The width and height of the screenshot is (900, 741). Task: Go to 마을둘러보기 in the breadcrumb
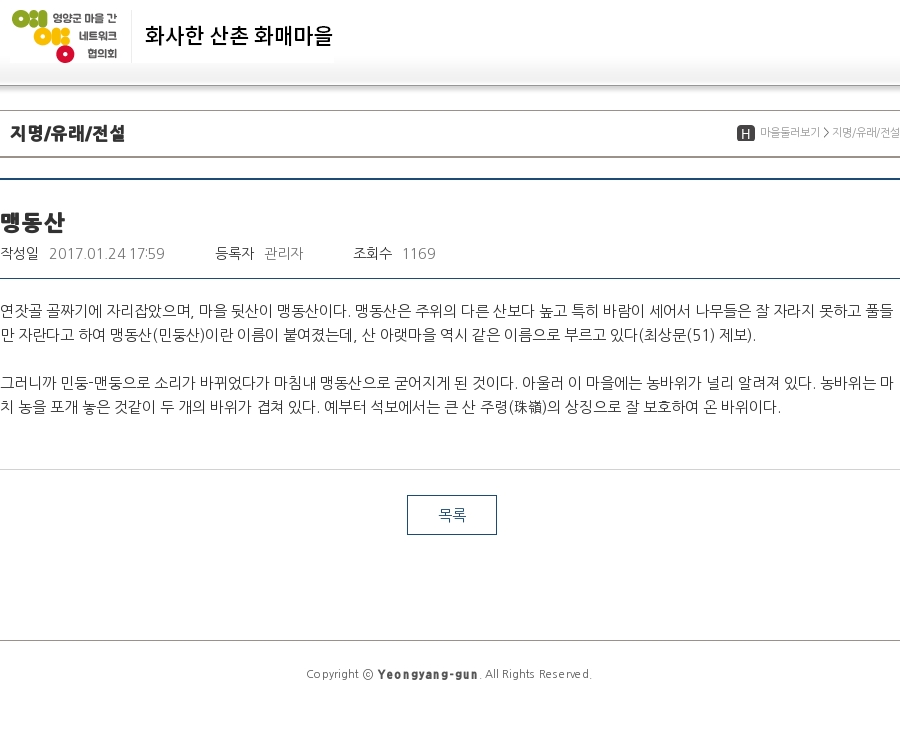pos(790,133)
